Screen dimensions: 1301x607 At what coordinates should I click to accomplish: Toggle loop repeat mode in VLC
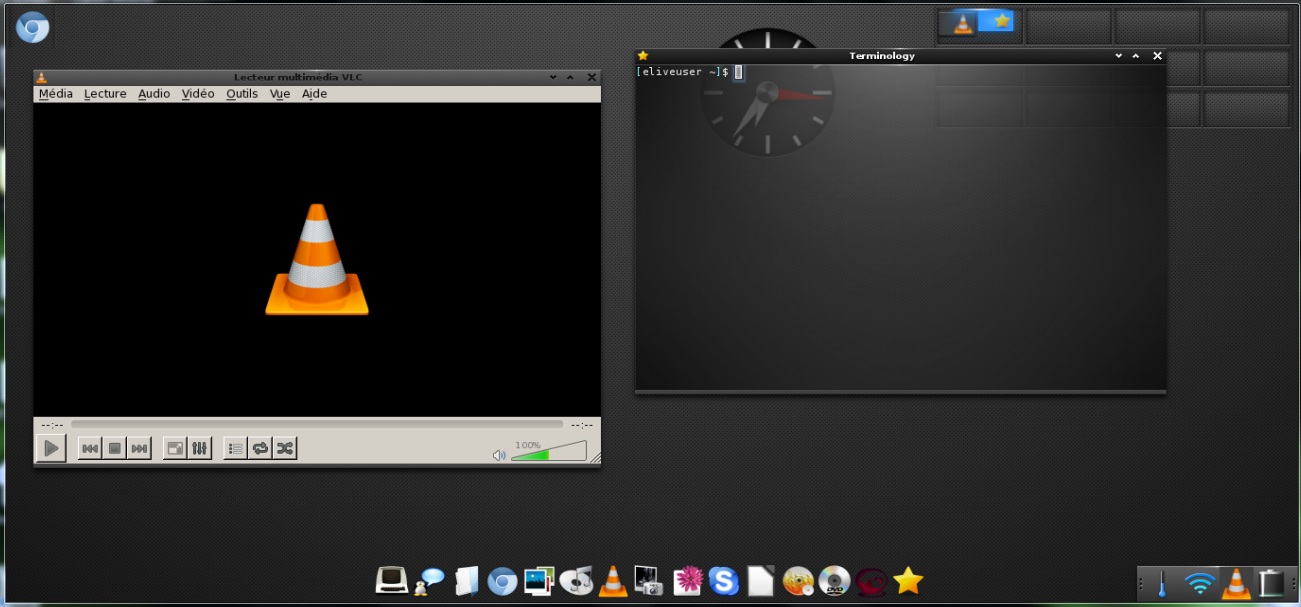coord(261,449)
